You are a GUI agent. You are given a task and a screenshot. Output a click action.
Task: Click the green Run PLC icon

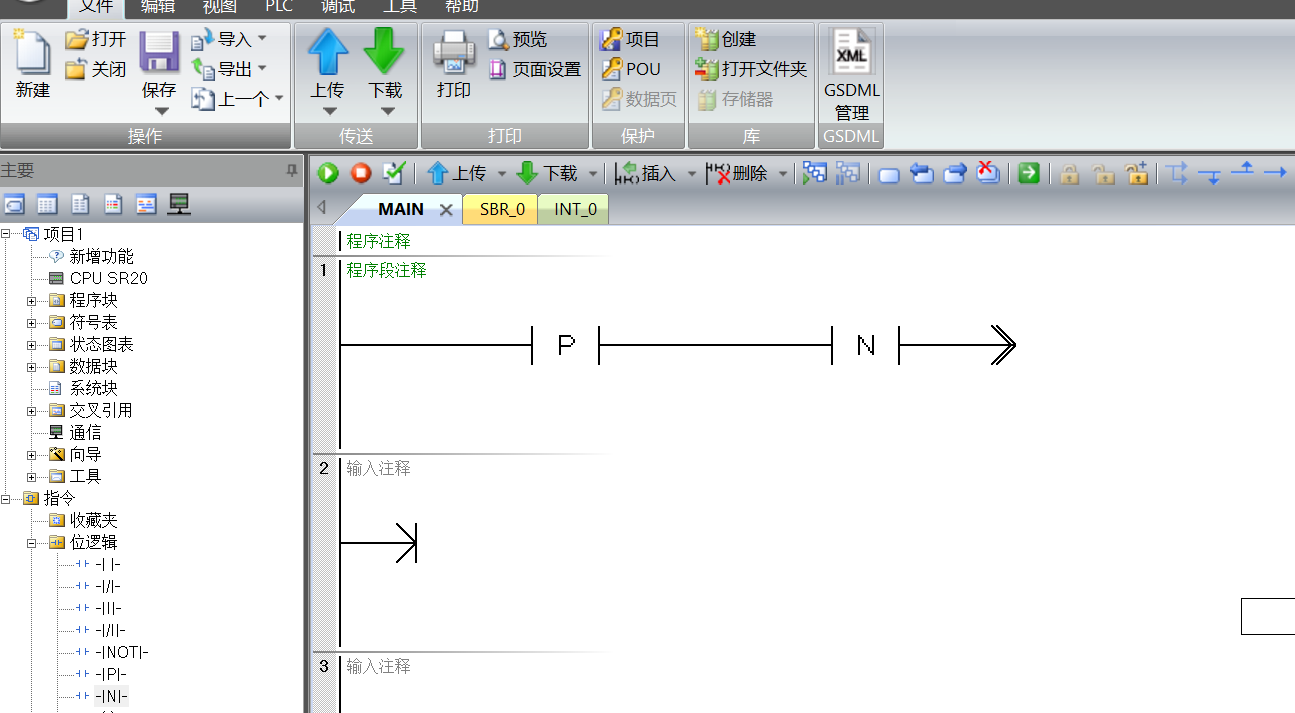point(328,173)
